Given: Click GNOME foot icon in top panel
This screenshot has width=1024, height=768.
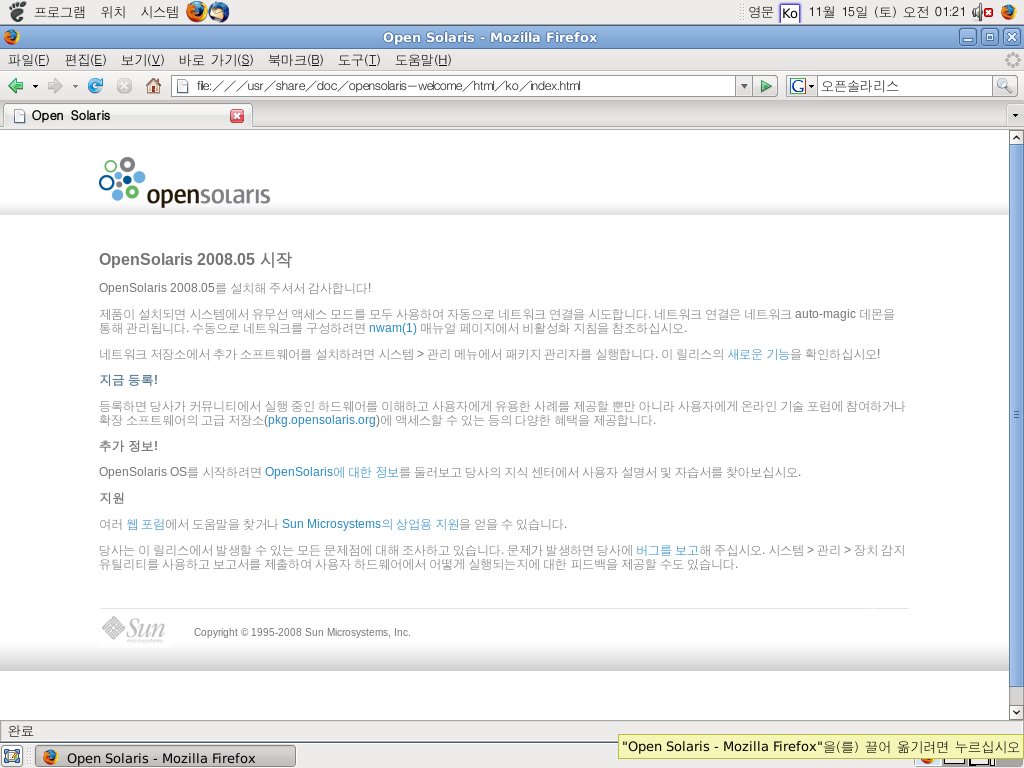Looking at the screenshot, I should click(x=17, y=11).
